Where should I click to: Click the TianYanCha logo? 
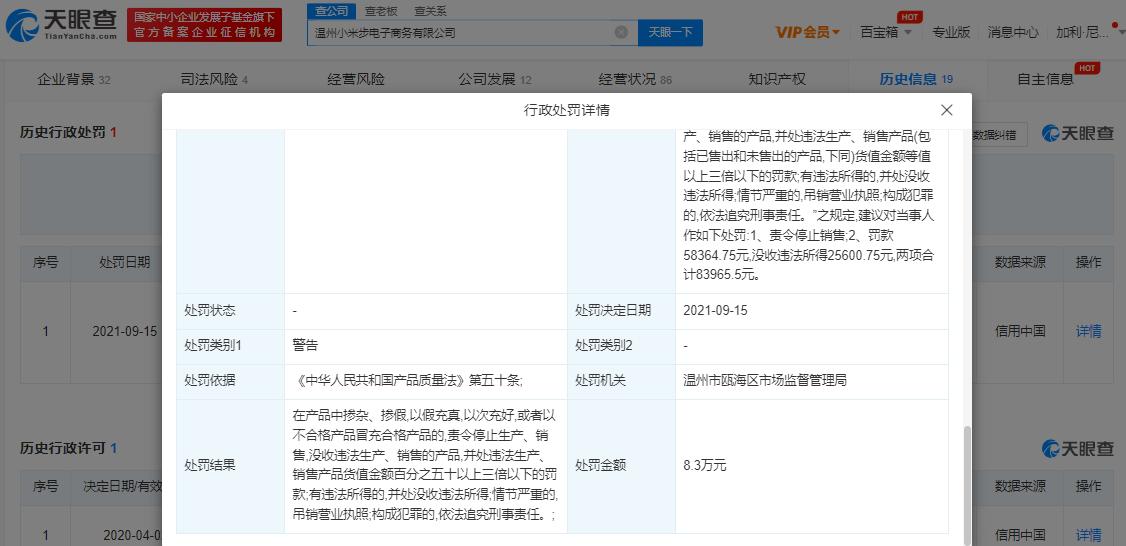coord(62,25)
